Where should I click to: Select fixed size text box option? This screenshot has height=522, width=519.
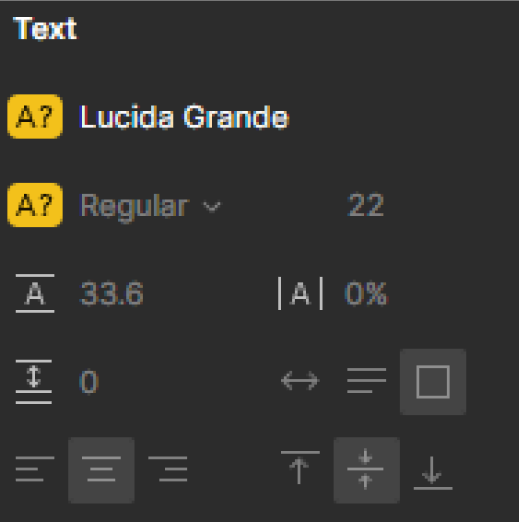[433, 382]
